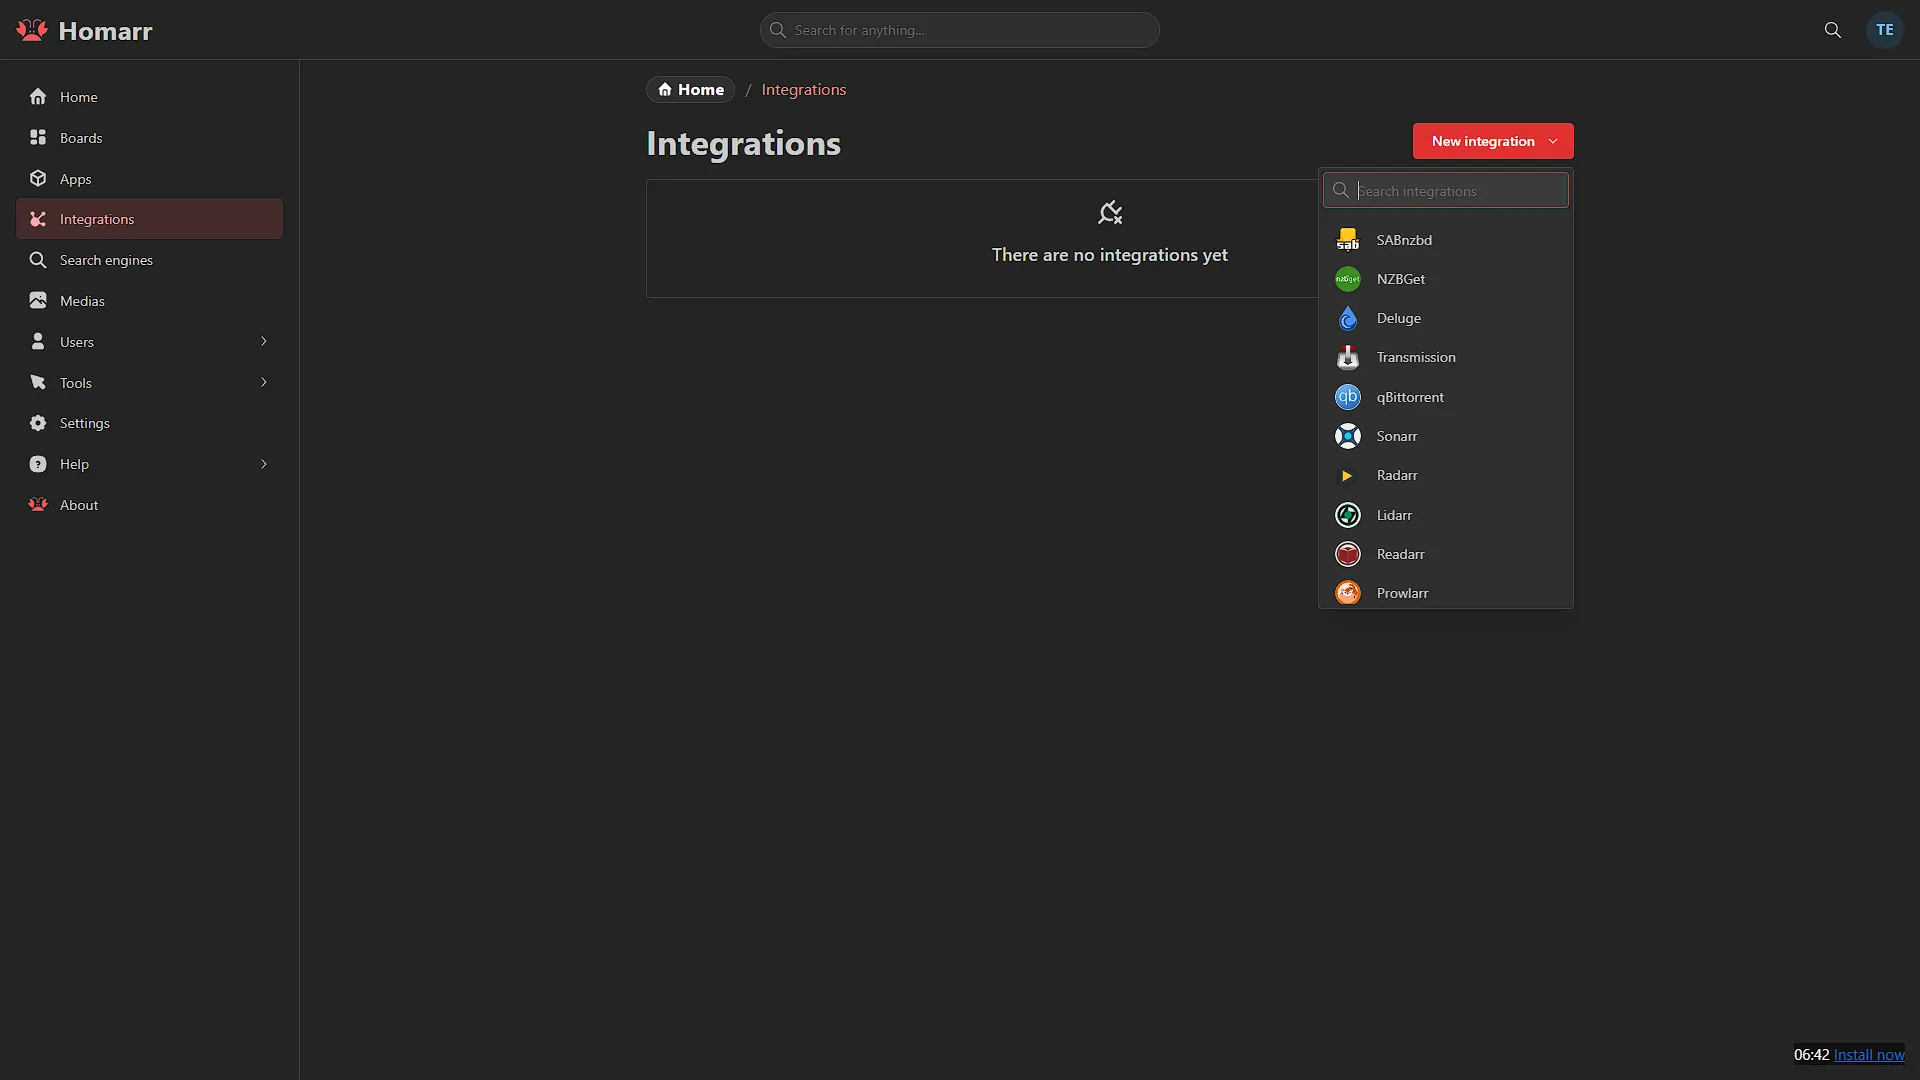1920x1080 pixels.
Task: Go to Home in the sidebar
Action: coord(149,97)
